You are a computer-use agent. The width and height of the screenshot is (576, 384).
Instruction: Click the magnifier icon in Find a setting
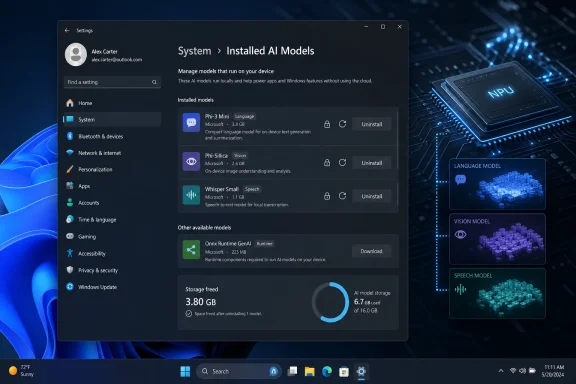[154, 82]
